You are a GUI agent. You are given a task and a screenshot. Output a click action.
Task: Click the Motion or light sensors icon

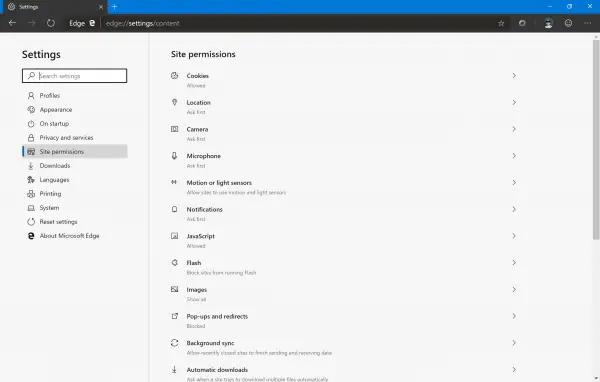coord(174,182)
